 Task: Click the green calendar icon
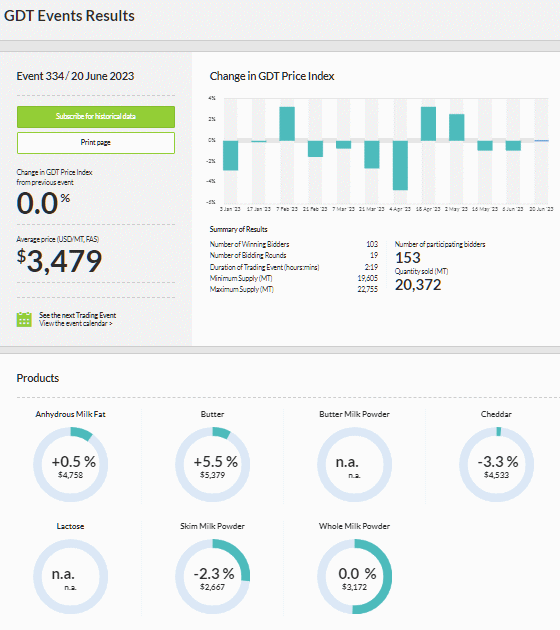[x=24, y=319]
